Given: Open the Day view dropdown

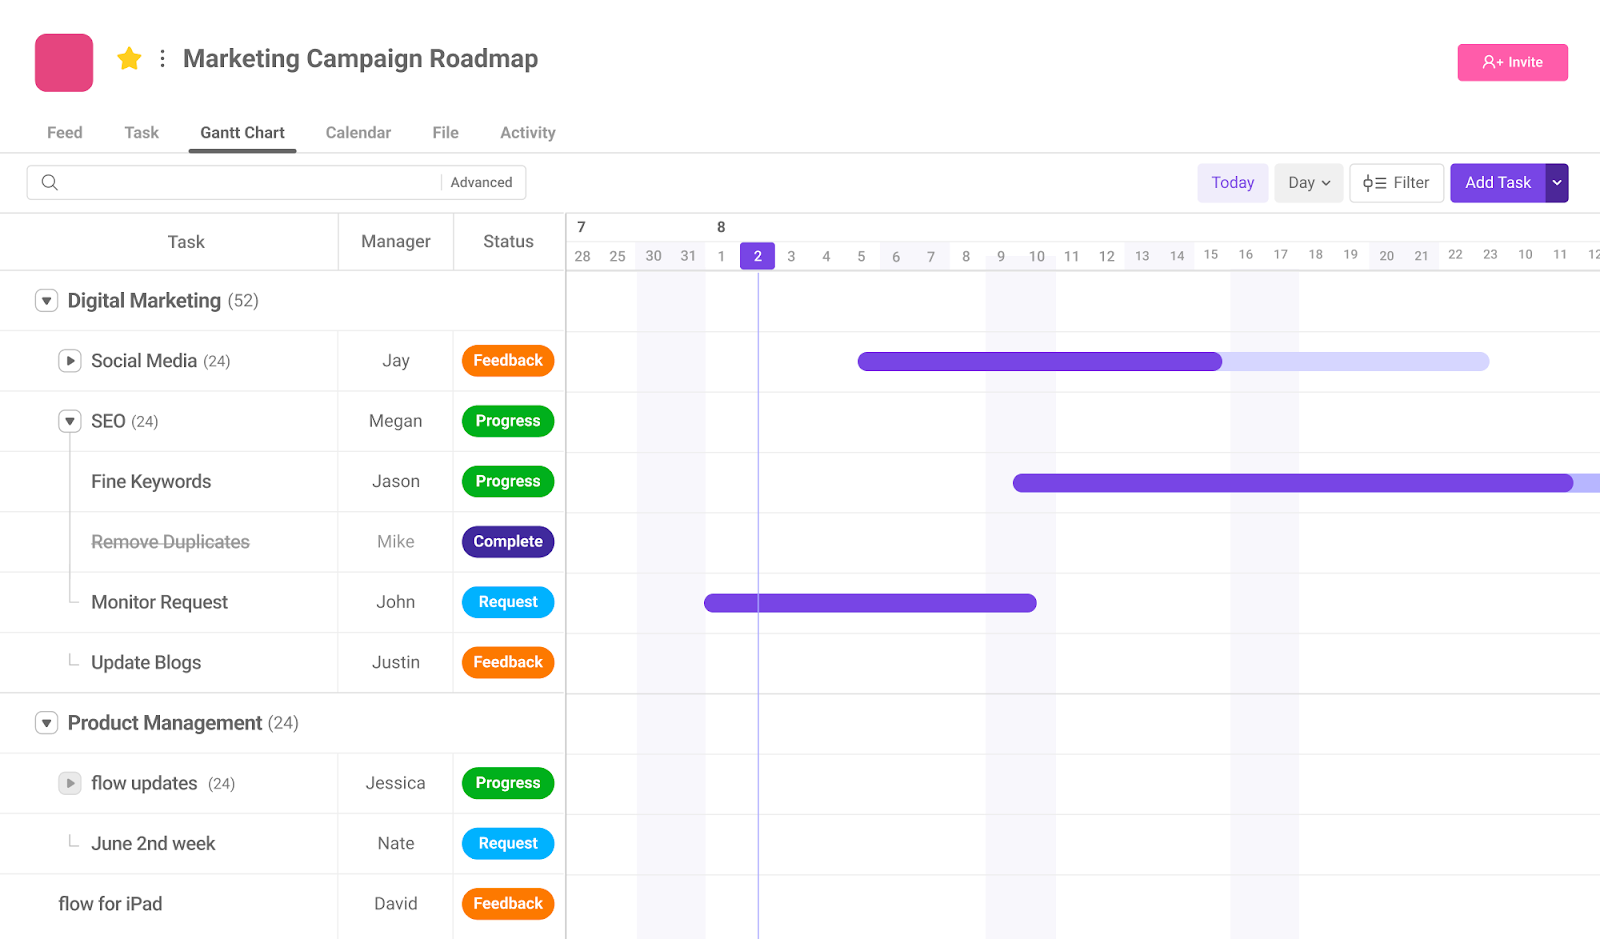Looking at the screenshot, I should pos(1308,183).
